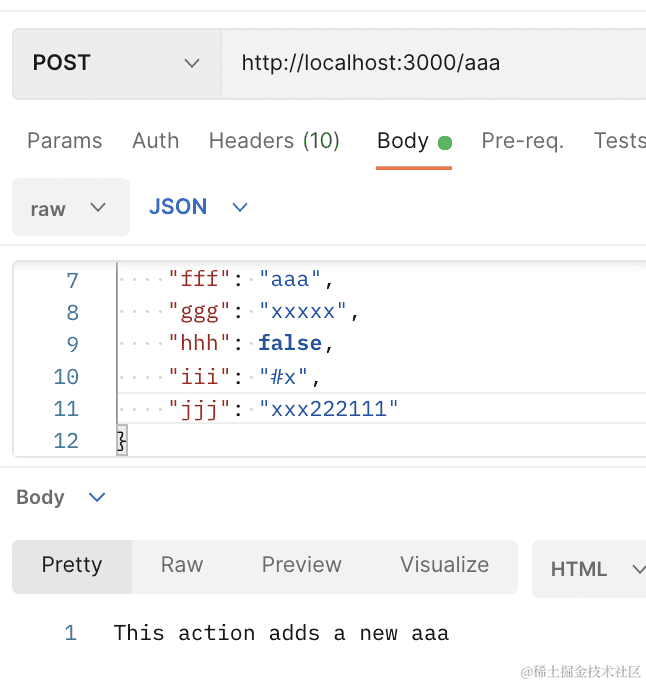Image resolution: width=646 pixels, height=684 pixels.
Task: Open the POST method dropdown
Action: [x=115, y=64]
